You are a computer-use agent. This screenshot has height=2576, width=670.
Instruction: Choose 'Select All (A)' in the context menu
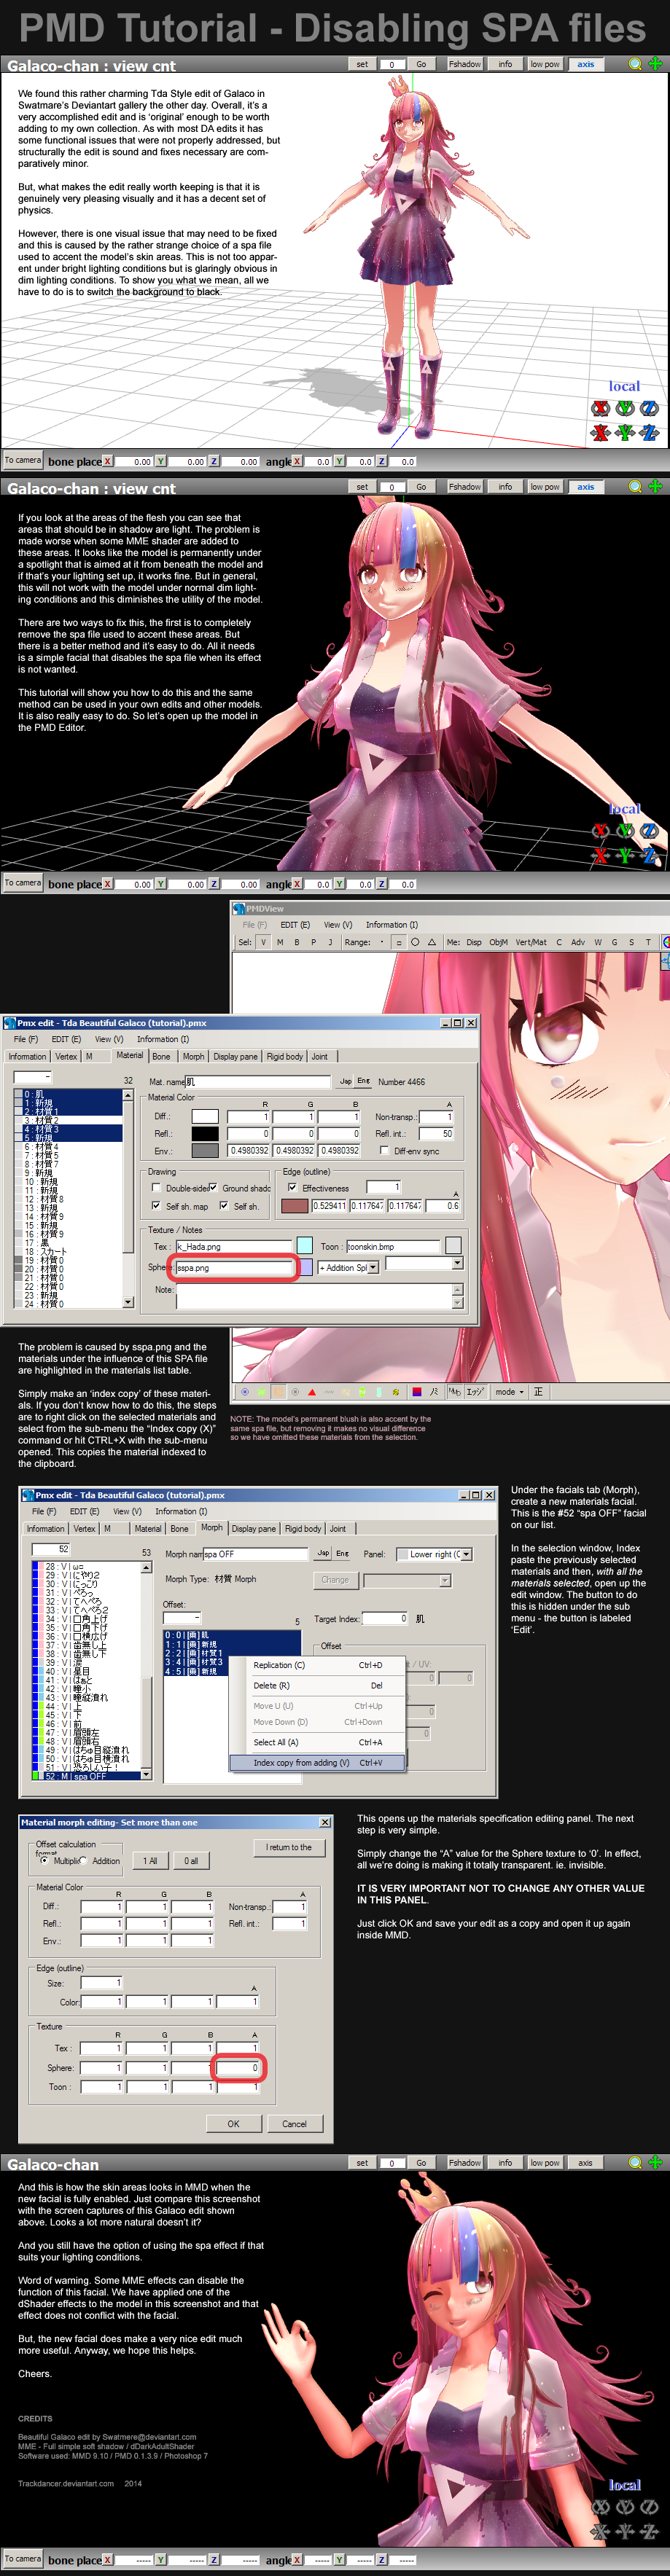click(x=317, y=1742)
